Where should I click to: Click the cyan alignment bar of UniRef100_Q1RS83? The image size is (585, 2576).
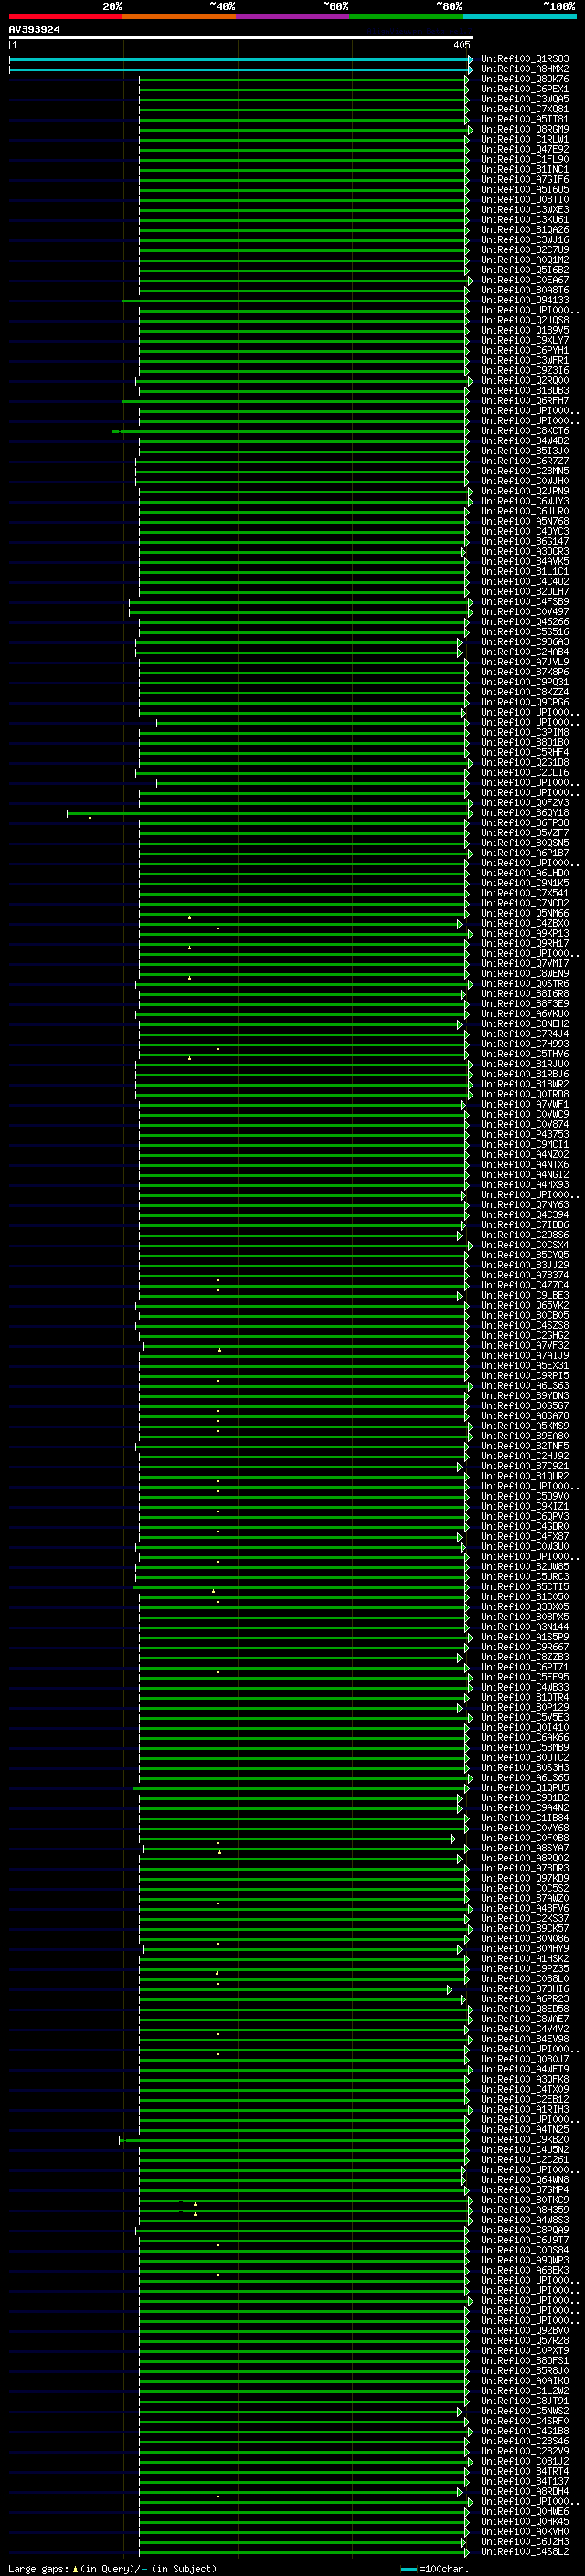(x=241, y=59)
